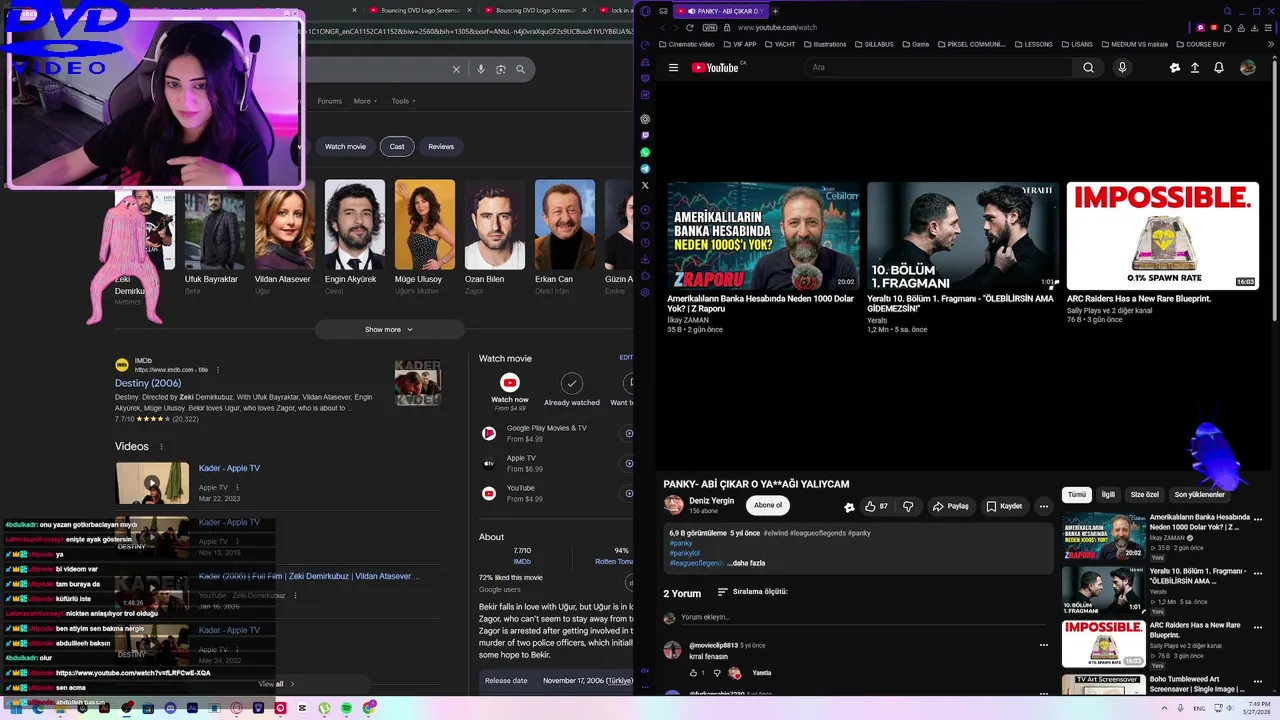
Task: Open Destiny (2006) IMDb link
Action: pyautogui.click(x=148, y=383)
